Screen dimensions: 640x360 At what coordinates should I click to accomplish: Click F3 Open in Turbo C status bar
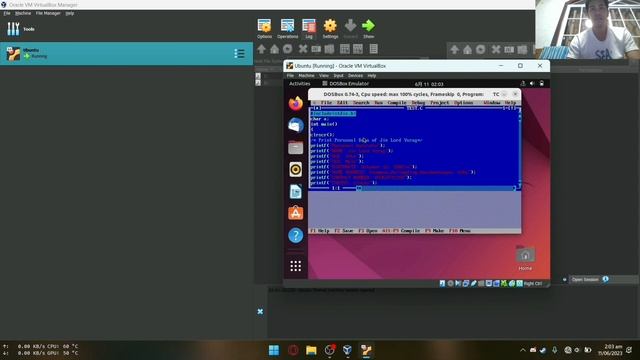tap(368, 231)
